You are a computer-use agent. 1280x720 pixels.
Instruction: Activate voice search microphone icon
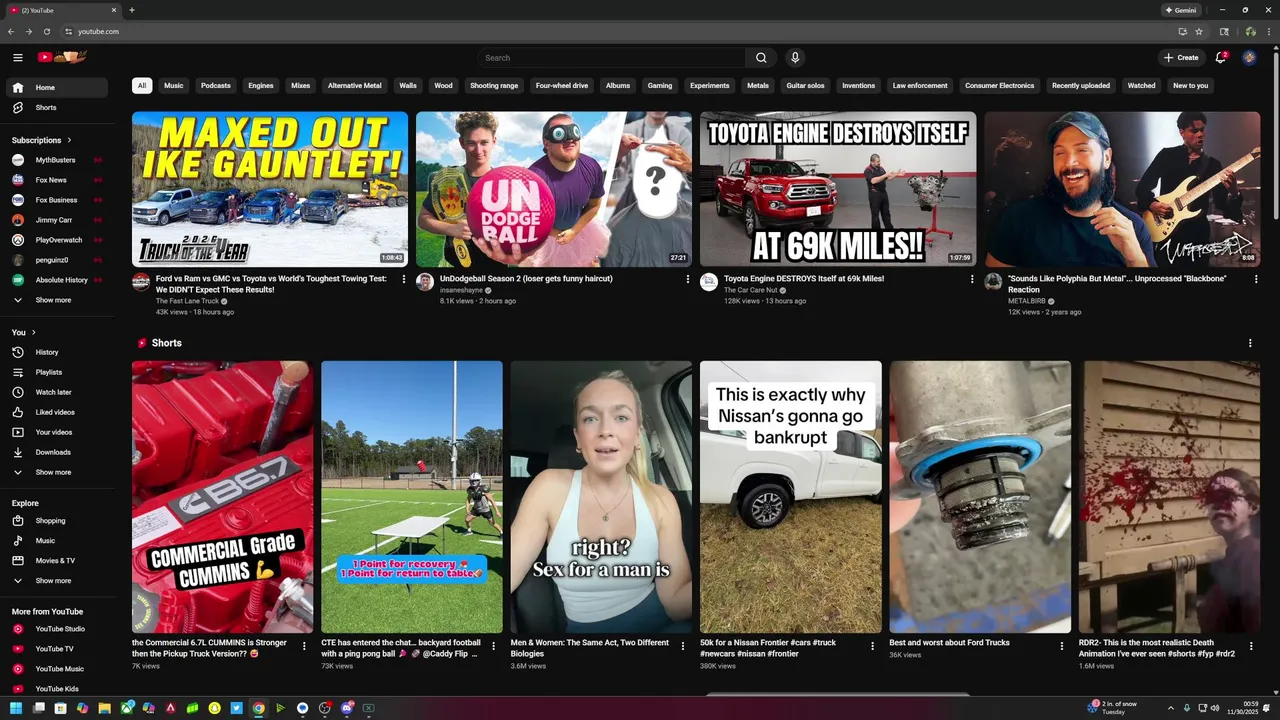(795, 58)
